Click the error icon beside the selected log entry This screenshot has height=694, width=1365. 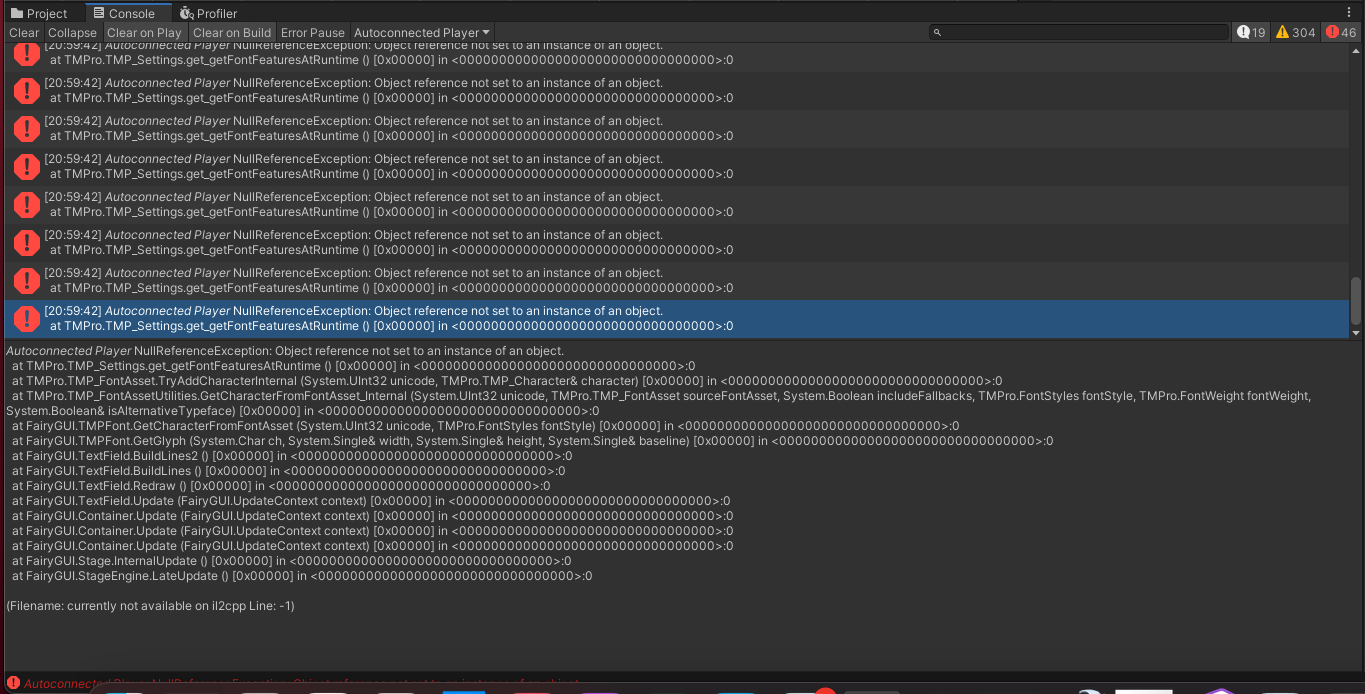(x=26, y=318)
